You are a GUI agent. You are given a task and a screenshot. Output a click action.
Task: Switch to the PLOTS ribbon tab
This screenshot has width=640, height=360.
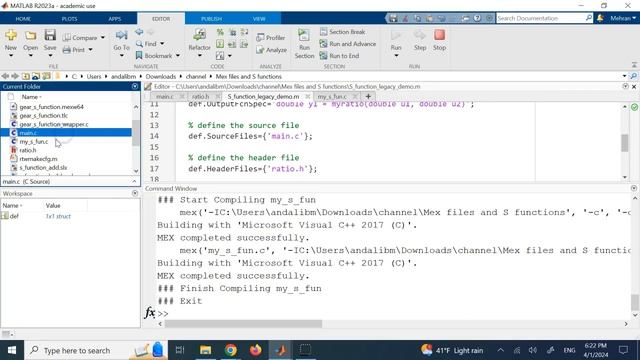(69, 19)
